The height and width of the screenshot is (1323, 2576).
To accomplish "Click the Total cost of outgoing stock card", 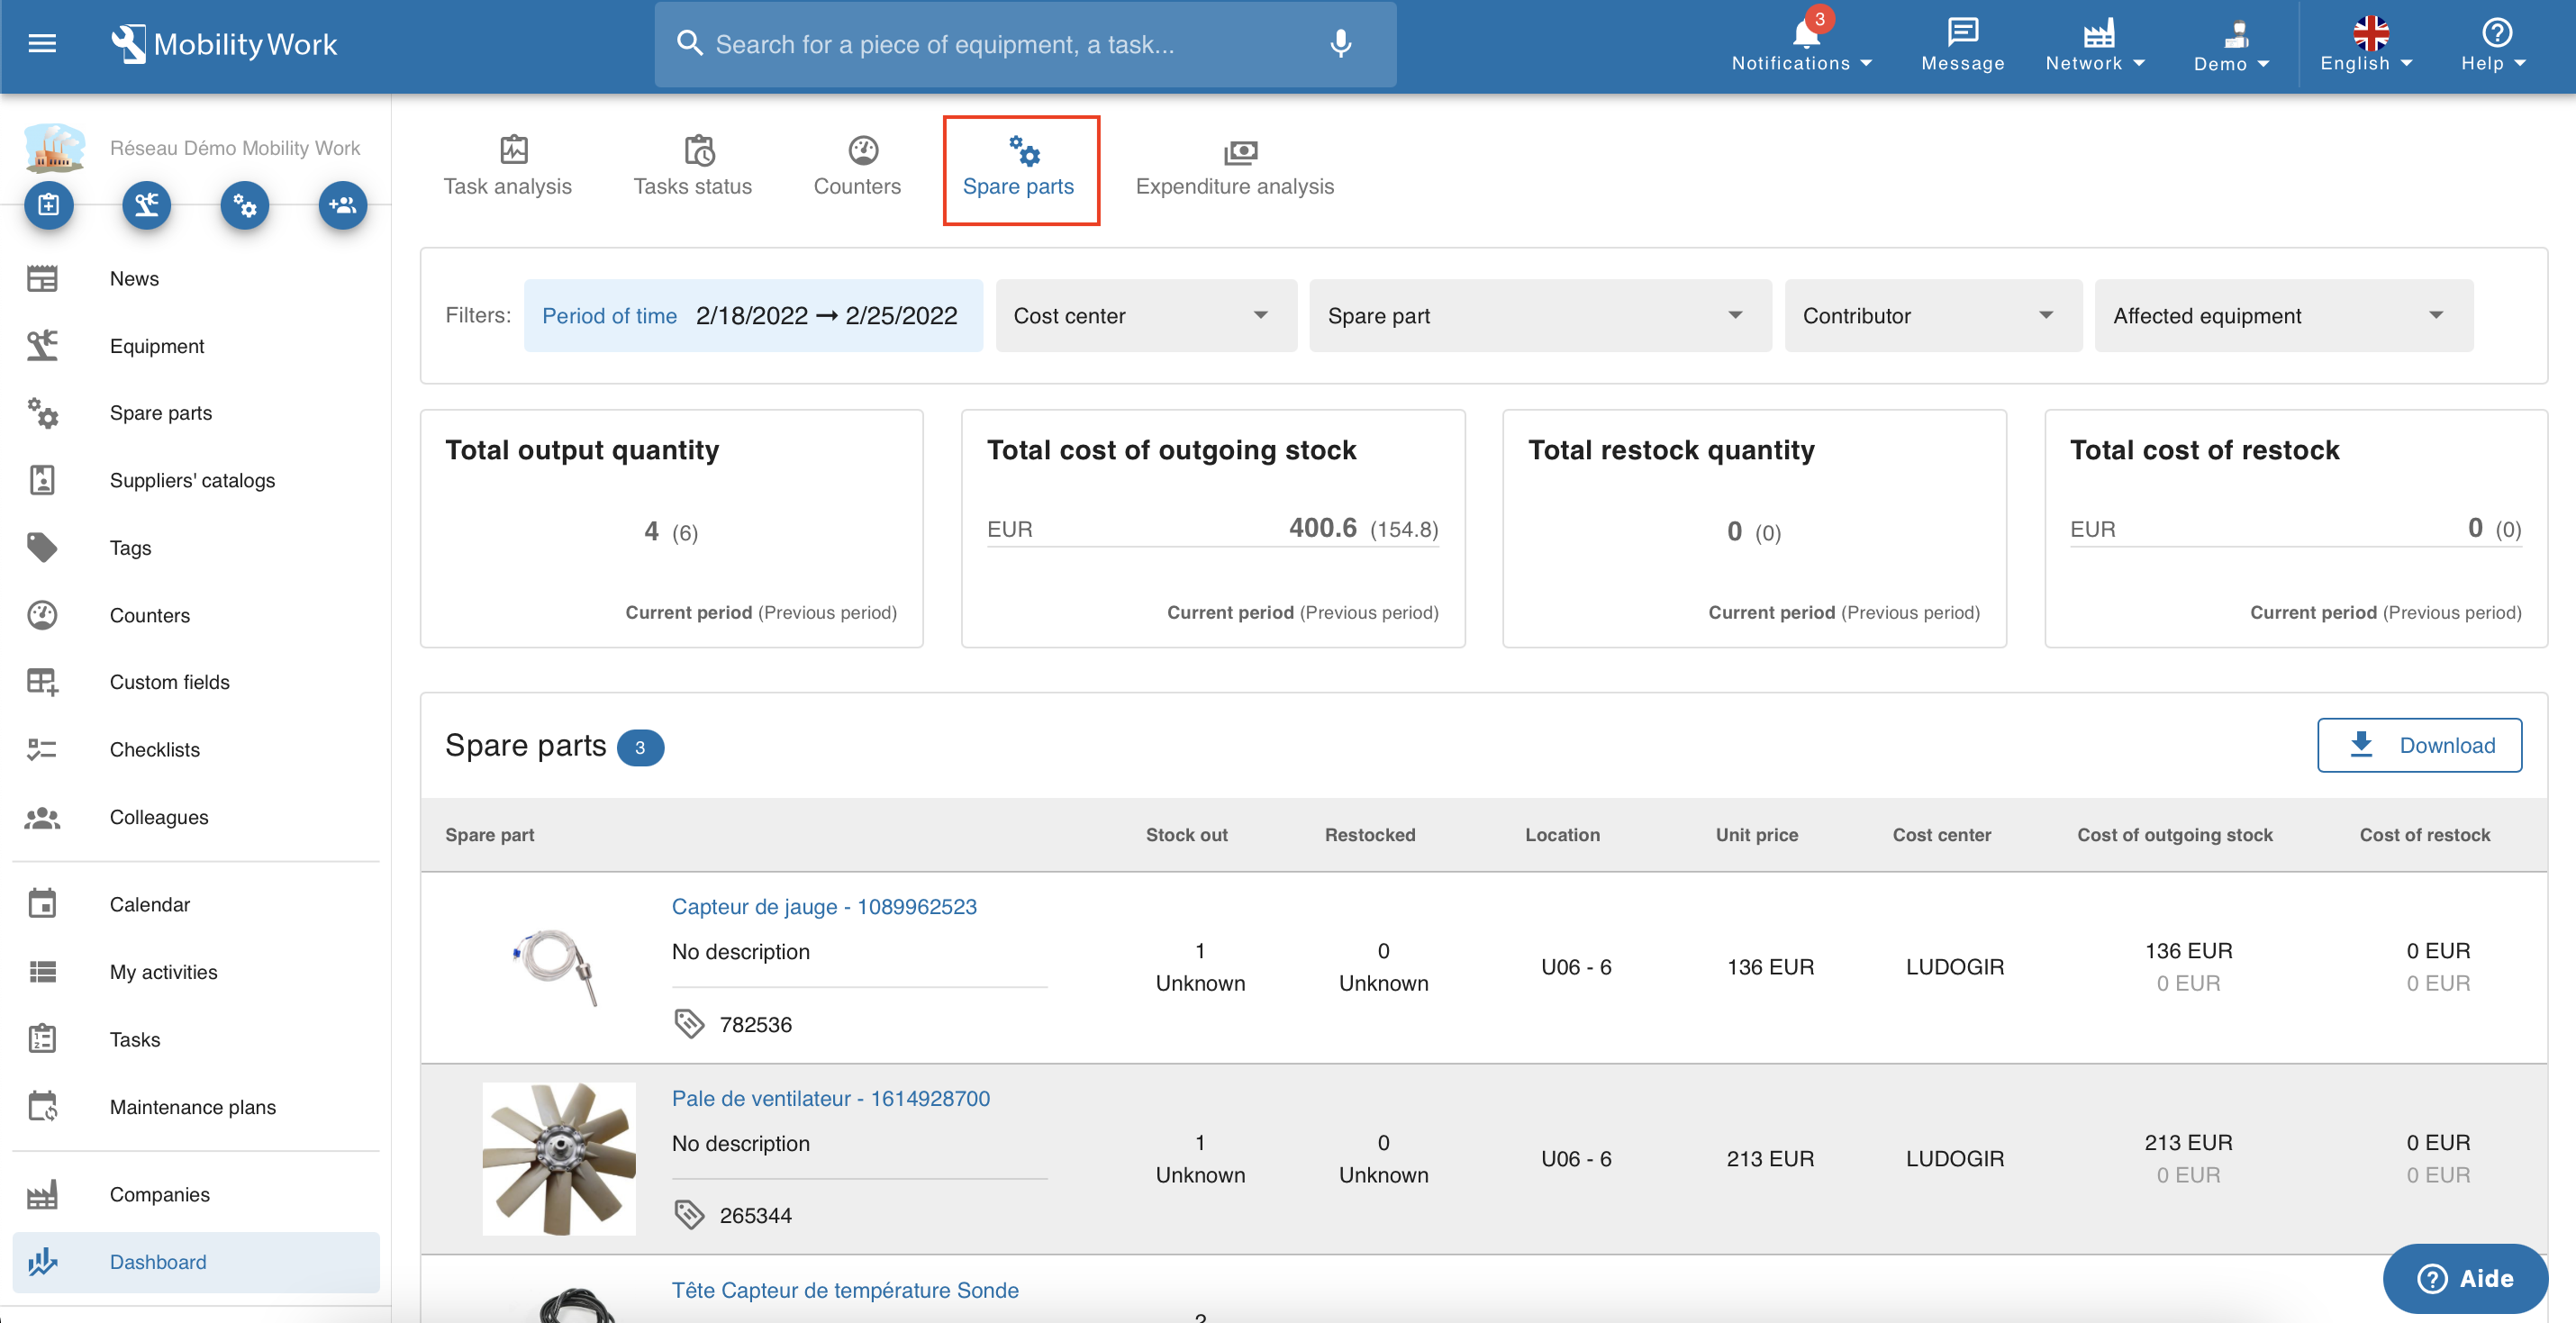I will [1213, 528].
